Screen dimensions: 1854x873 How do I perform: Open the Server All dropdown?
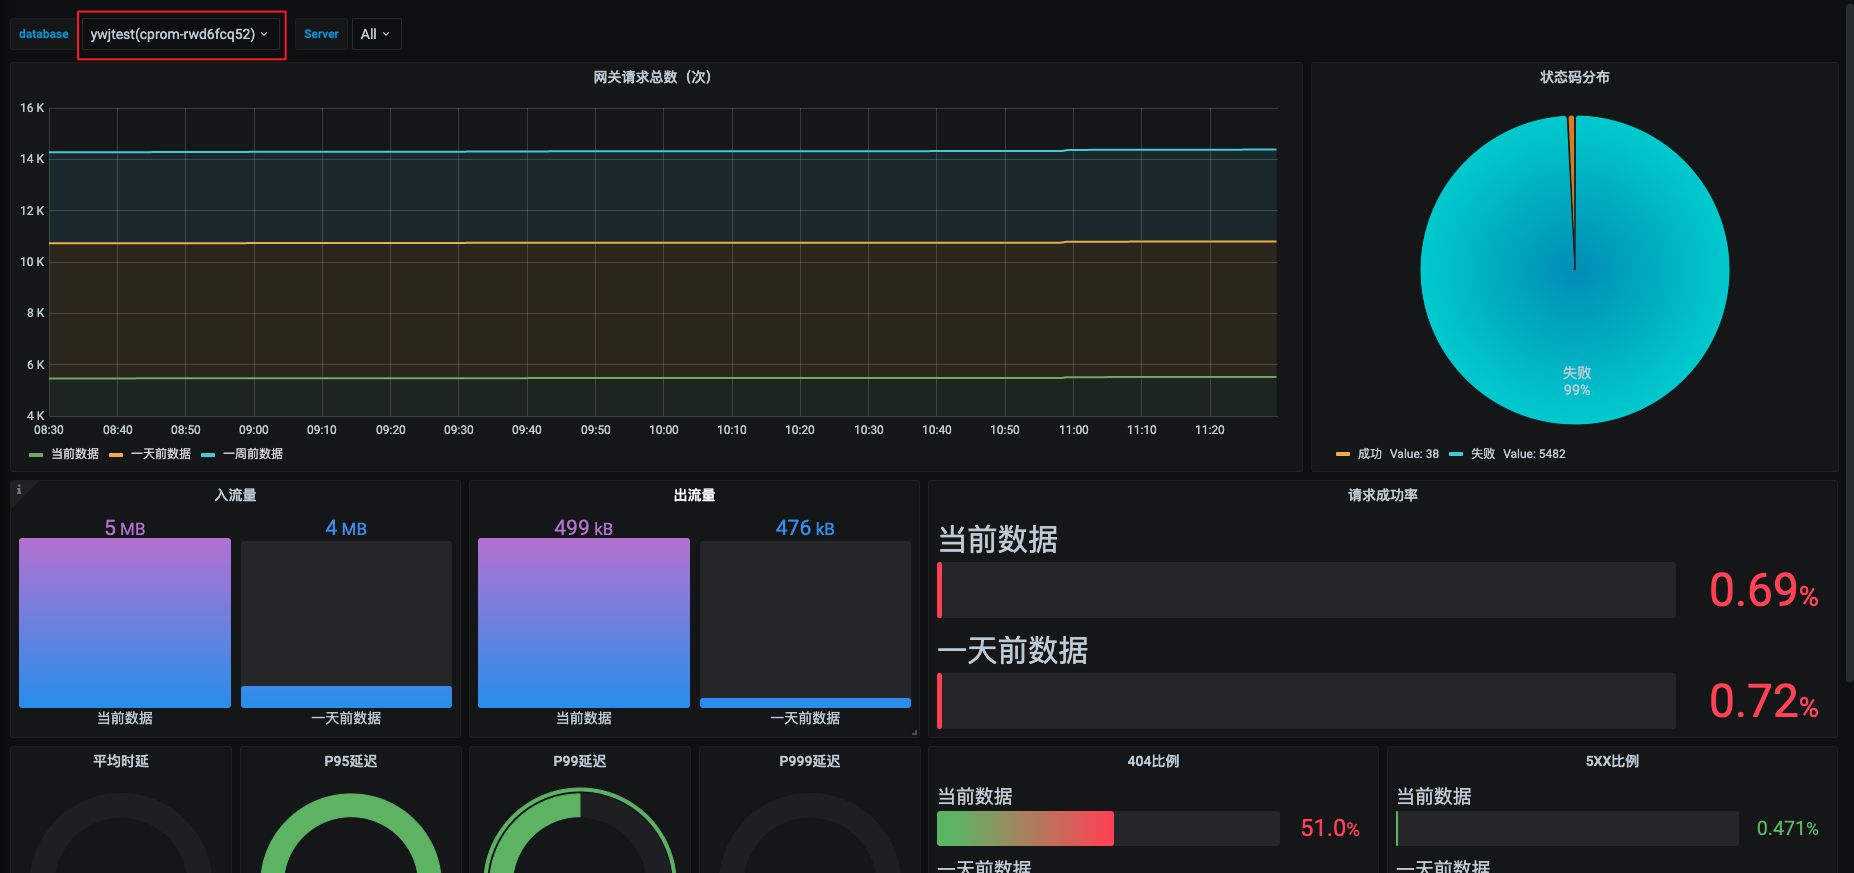tap(376, 34)
